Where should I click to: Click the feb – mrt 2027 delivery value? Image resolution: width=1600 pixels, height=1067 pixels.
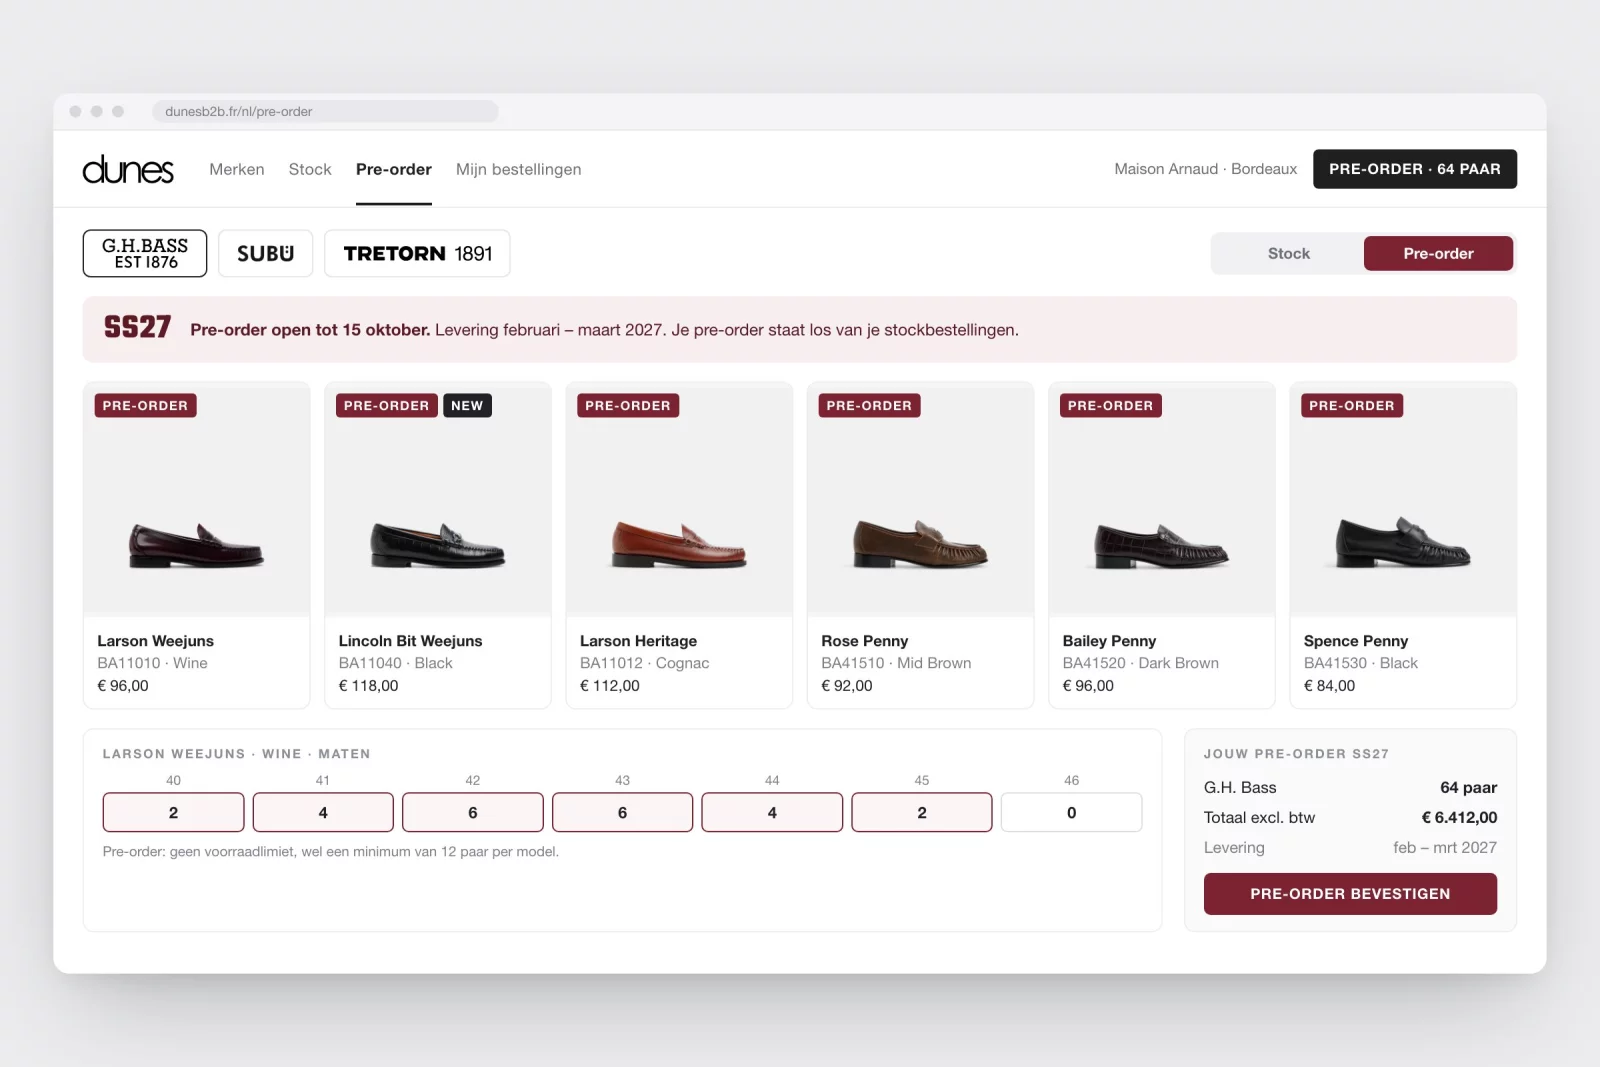(1444, 848)
